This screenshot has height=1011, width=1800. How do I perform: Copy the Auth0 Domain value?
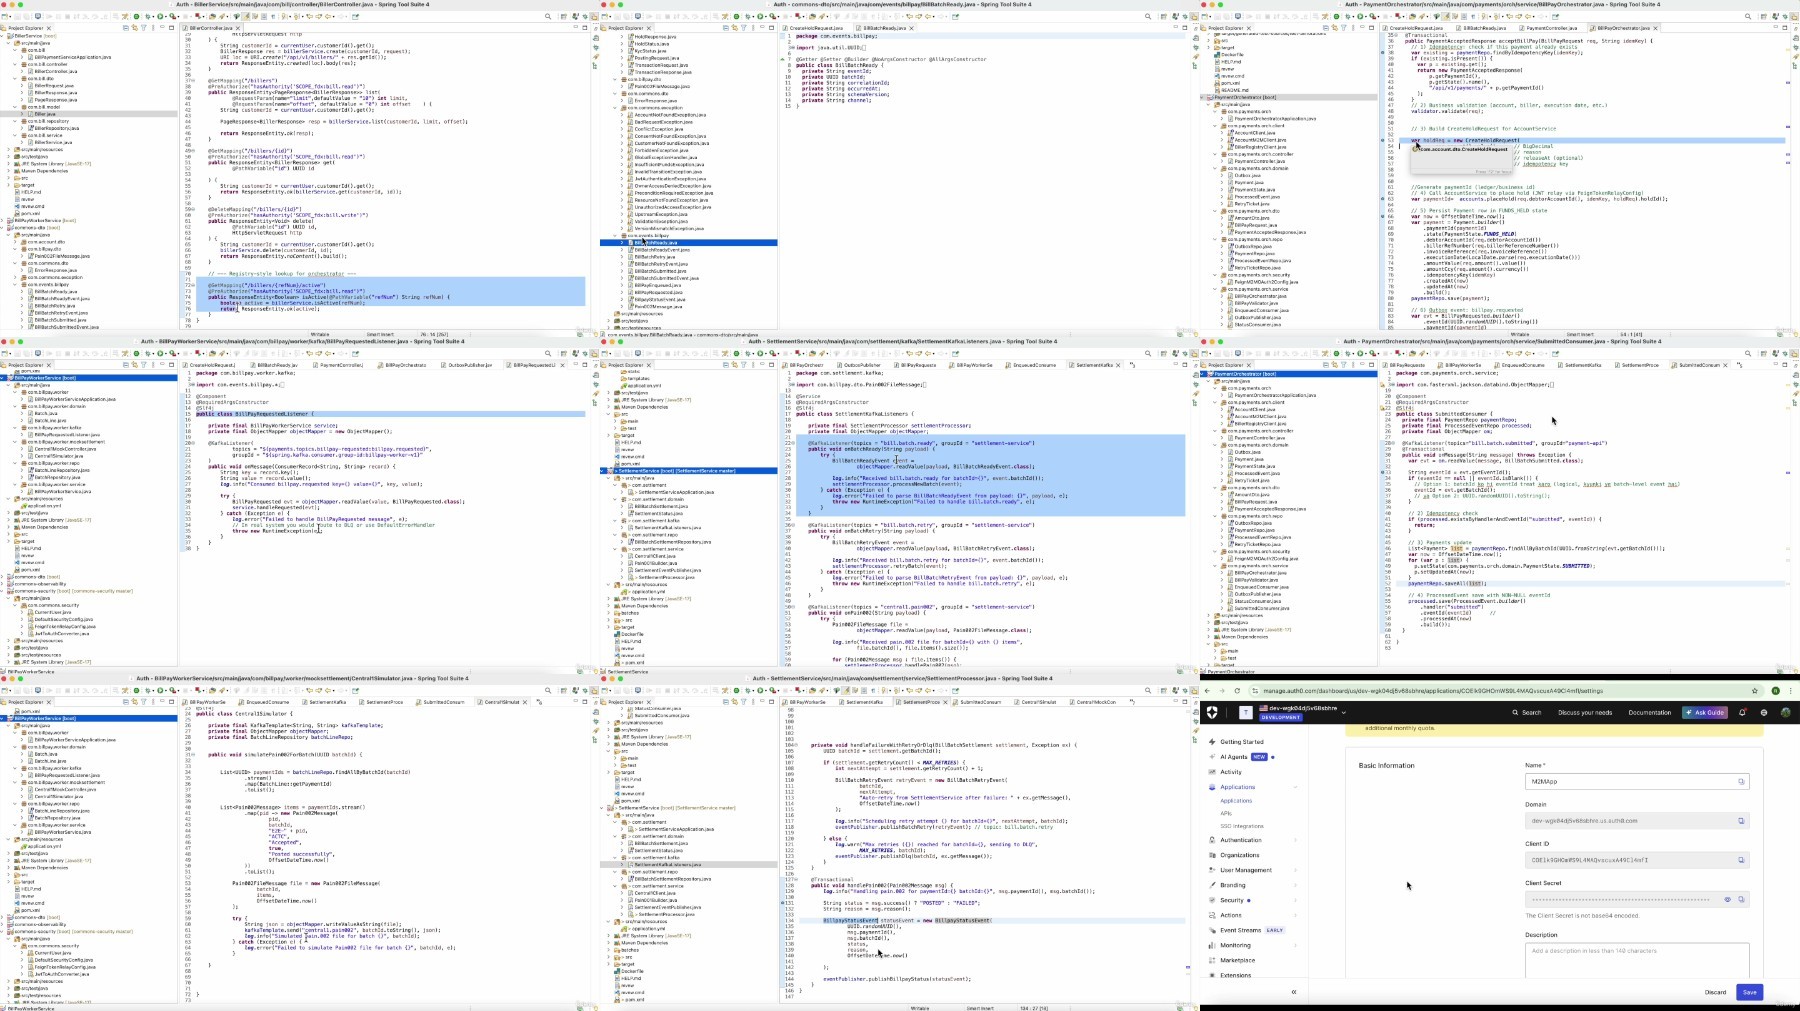click(x=1741, y=821)
